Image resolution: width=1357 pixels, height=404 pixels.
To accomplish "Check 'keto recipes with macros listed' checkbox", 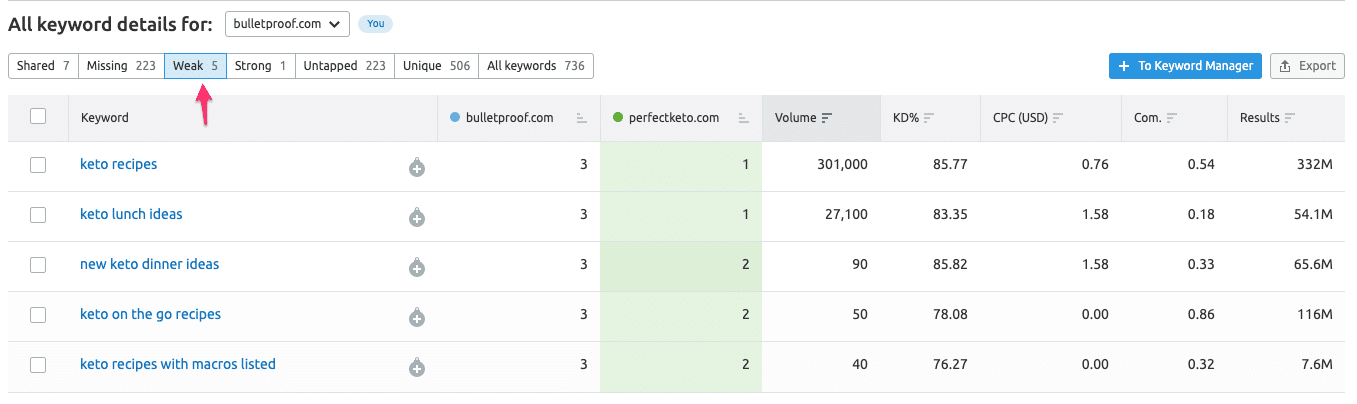I will pyautogui.click(x=38, y=365).
